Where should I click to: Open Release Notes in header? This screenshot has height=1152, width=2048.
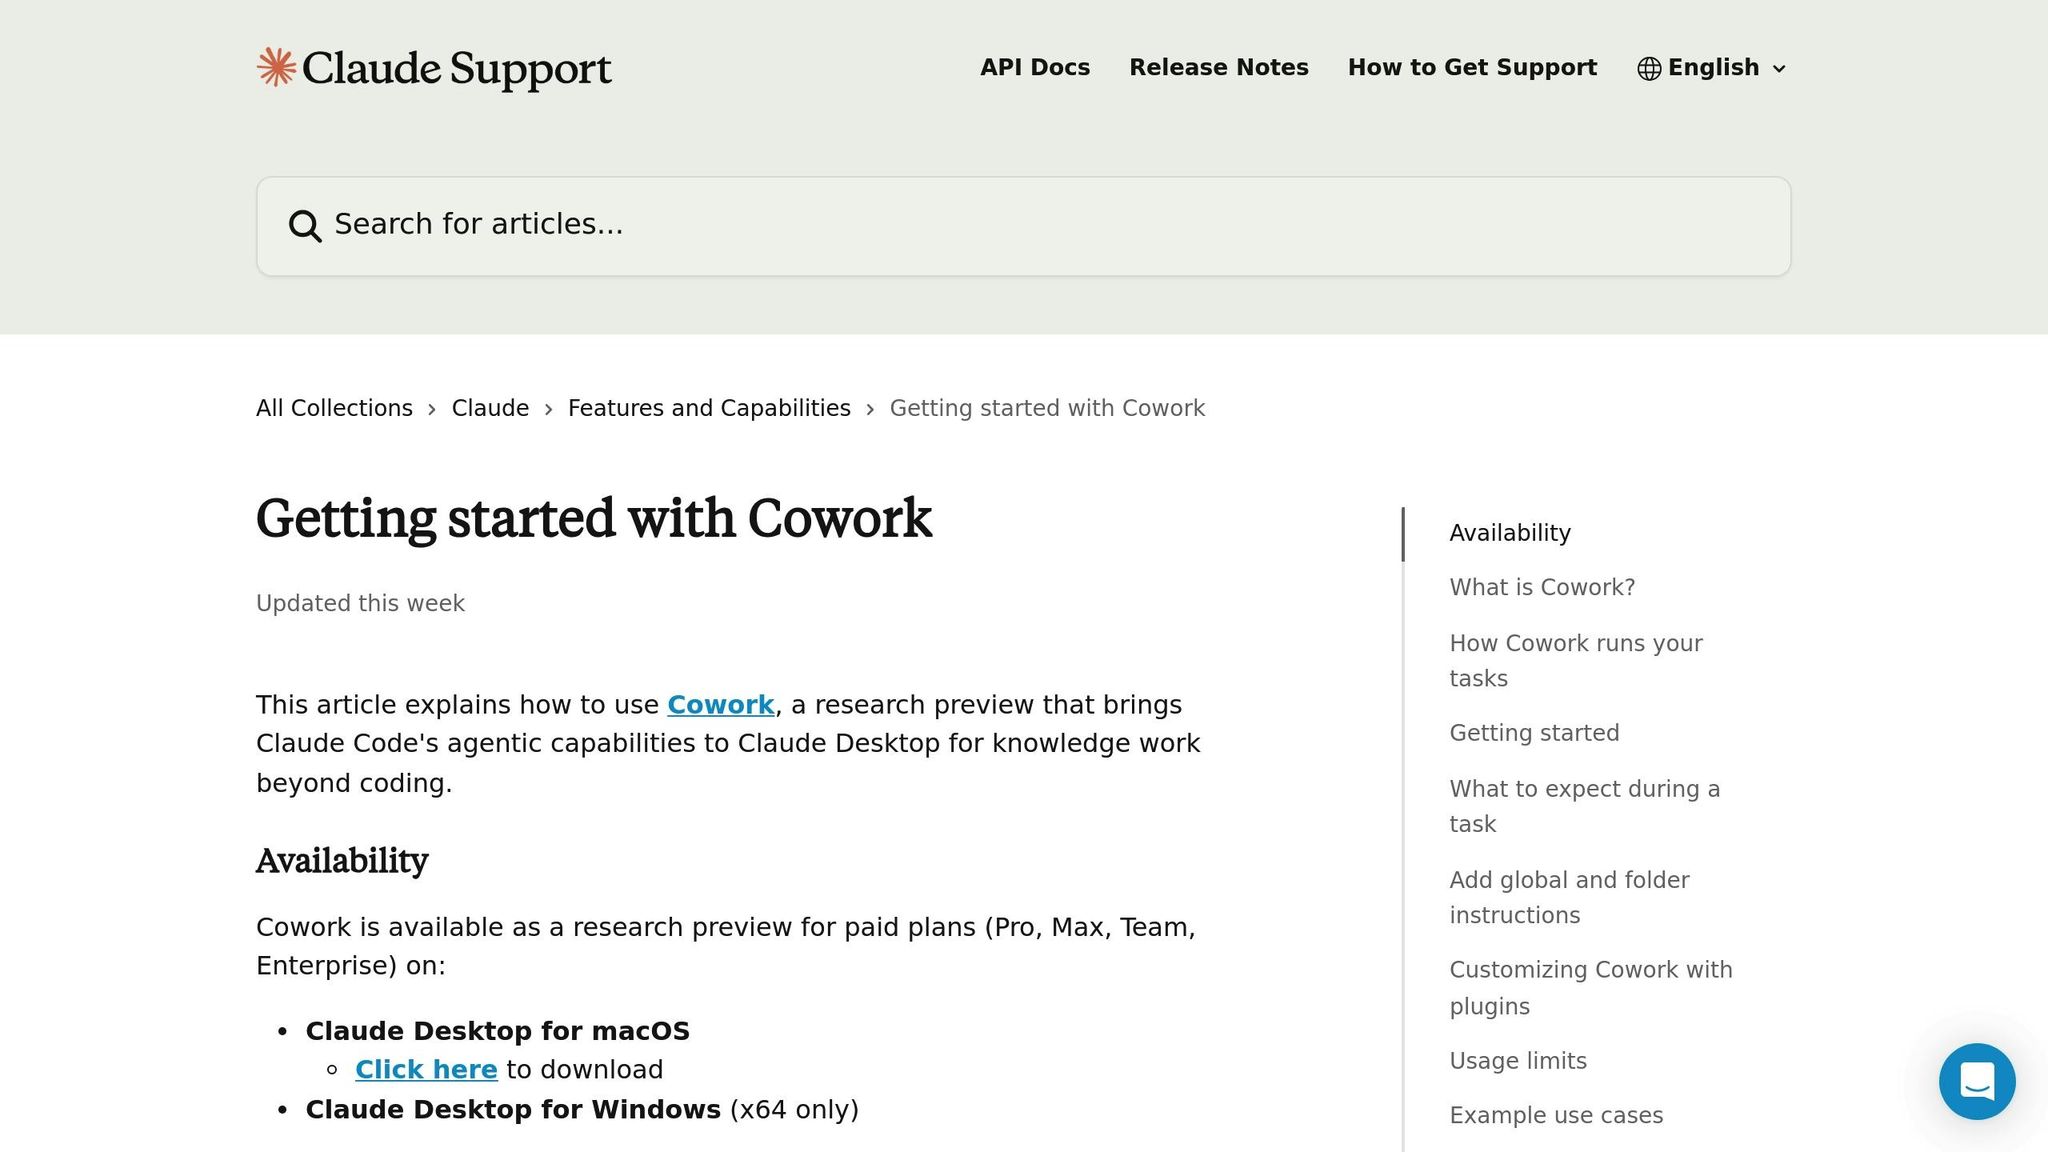(1218, 67)
